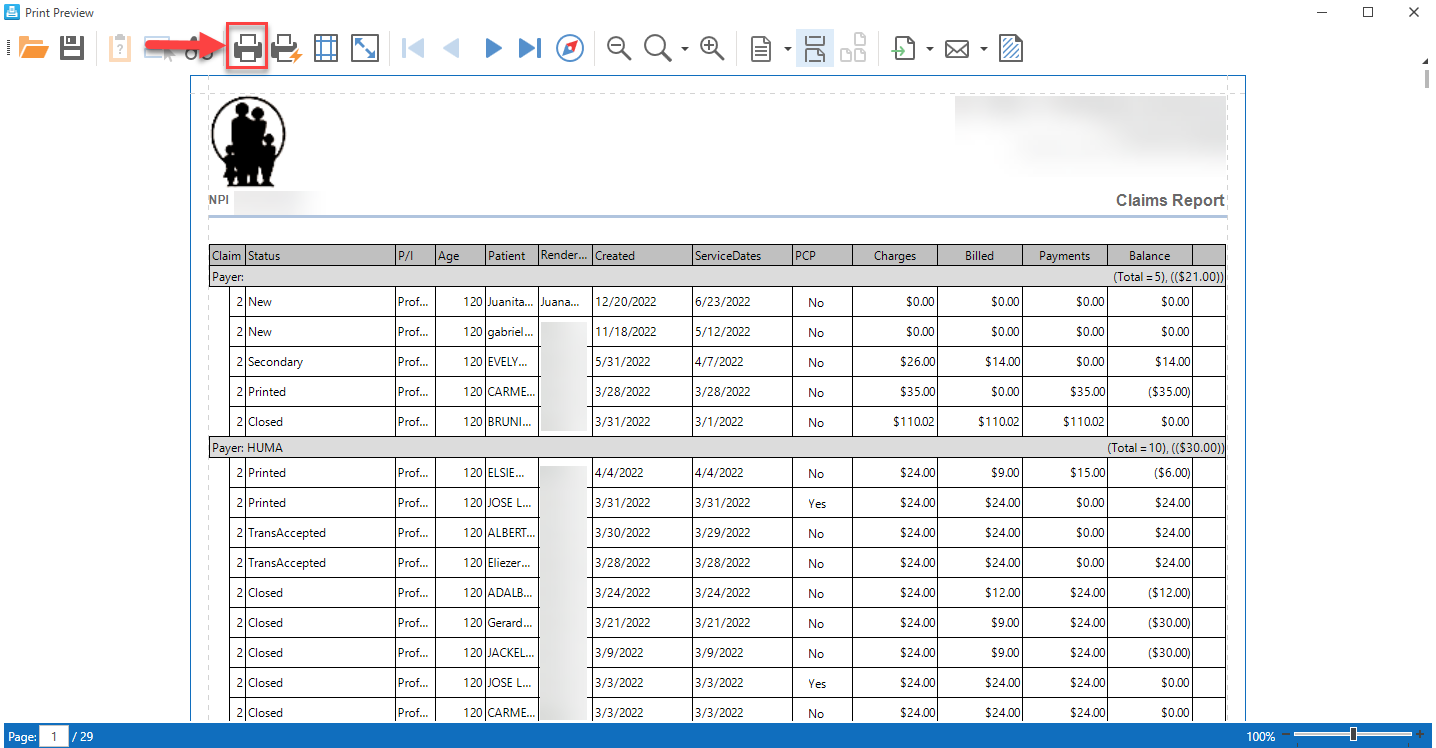
Task: Click the 100% zoom label
Action: tap(1261, 737)
